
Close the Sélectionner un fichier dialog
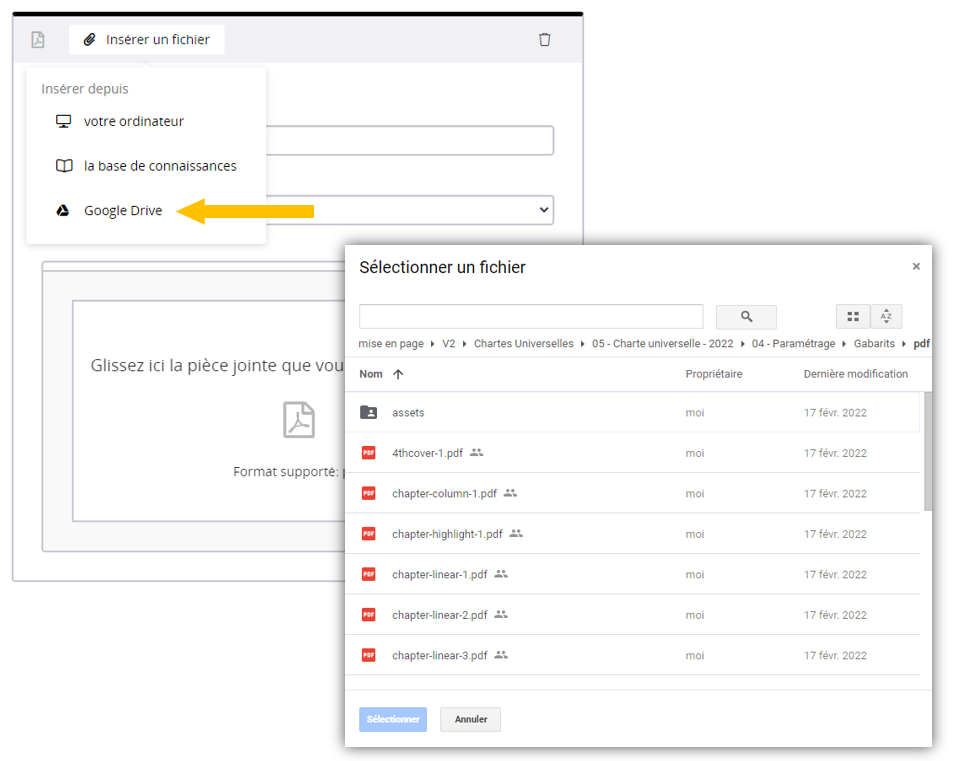[916, 267]
